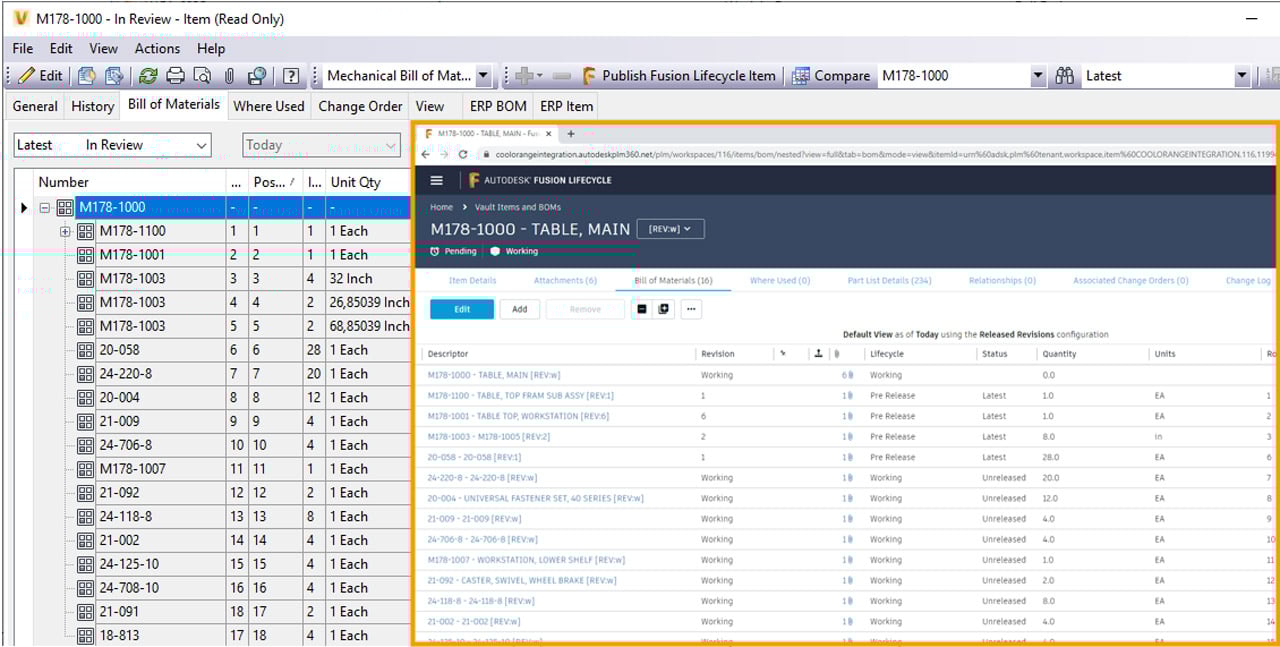Switch to the Where Used tab
This screenshot has height=647, width=1280.
pyautogui.click(x=268, y=106)
